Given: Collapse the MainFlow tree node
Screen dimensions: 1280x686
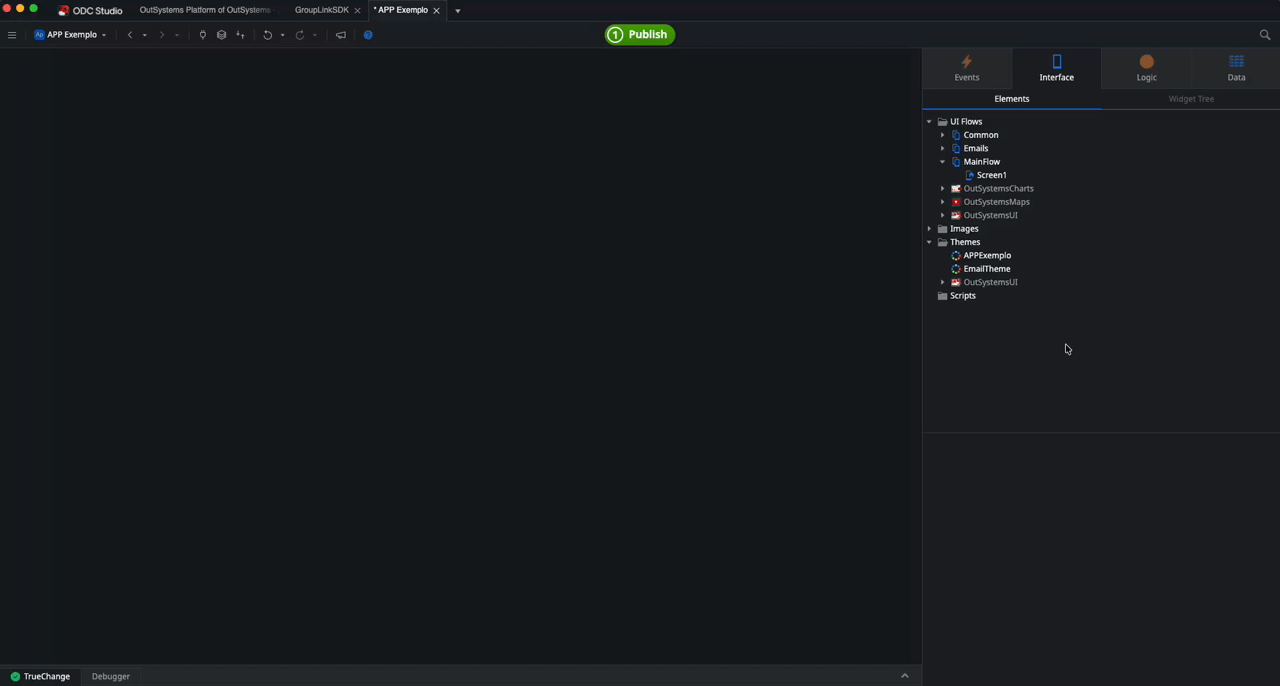Looking at the screenshot, I should tap(942, 162).
